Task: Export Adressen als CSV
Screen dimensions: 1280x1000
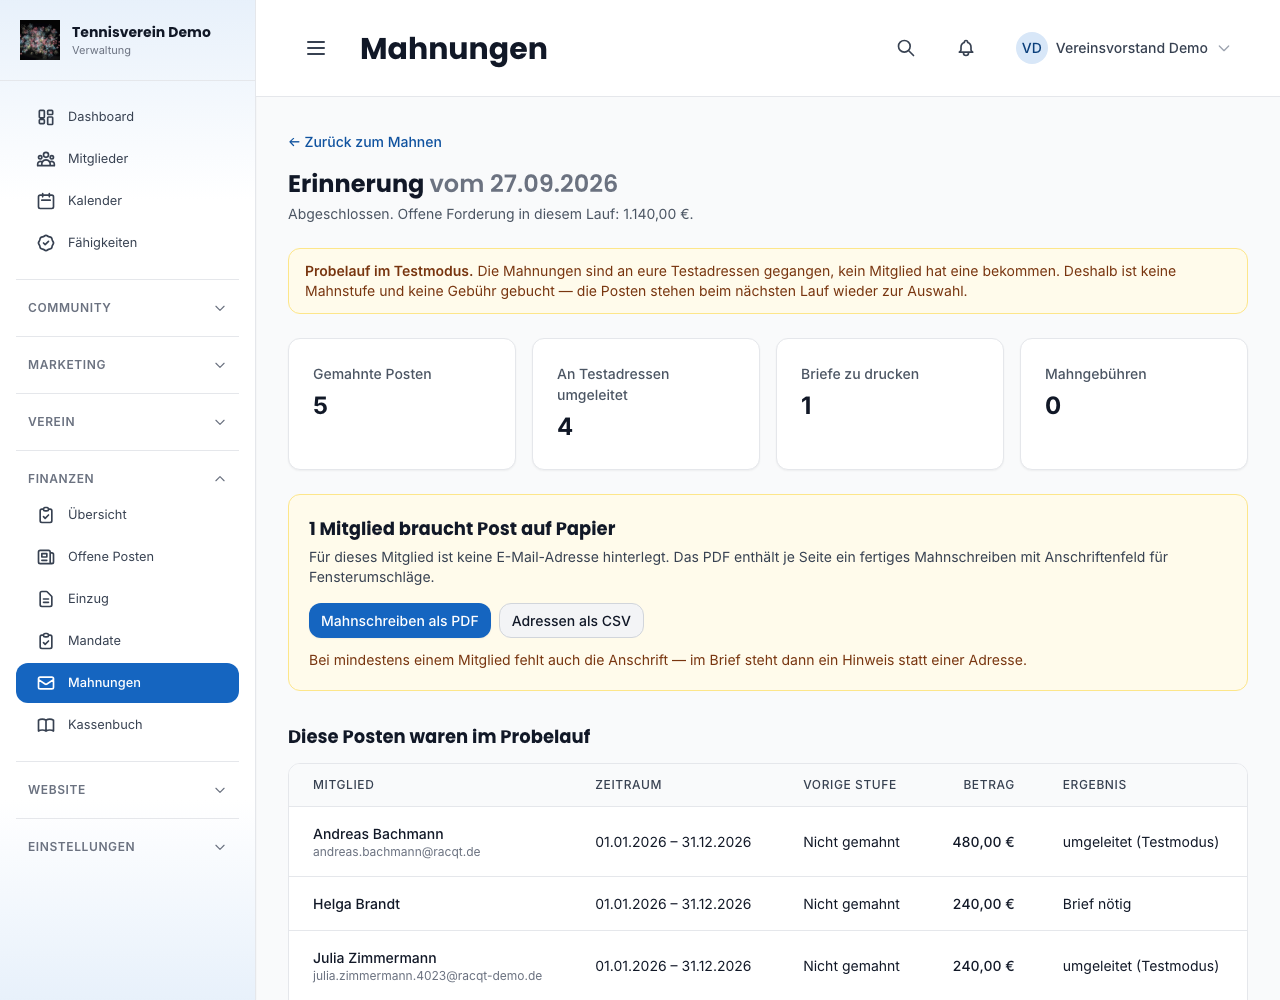Action: [x=571, y=621]
